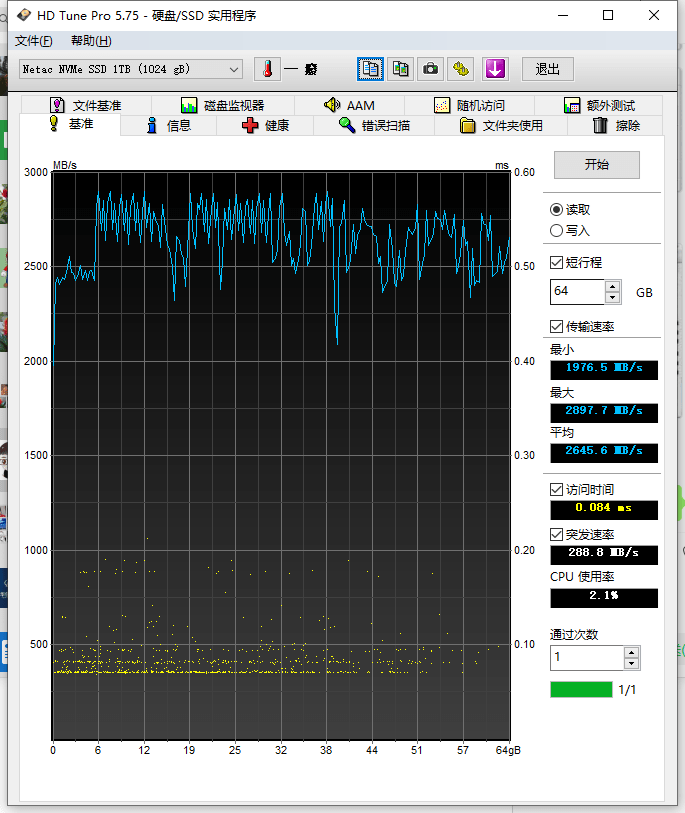Toggle the 访问时间 checkbox

click(x=557, y=490)
